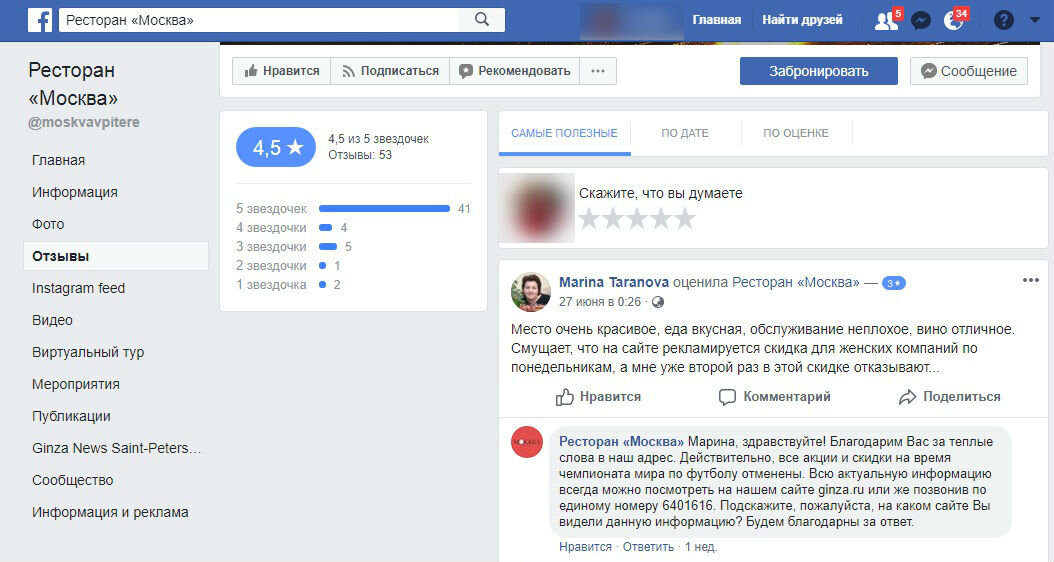Rate three stars in the review box
Screen dimensions: 1054x562
tap(637, 218)
